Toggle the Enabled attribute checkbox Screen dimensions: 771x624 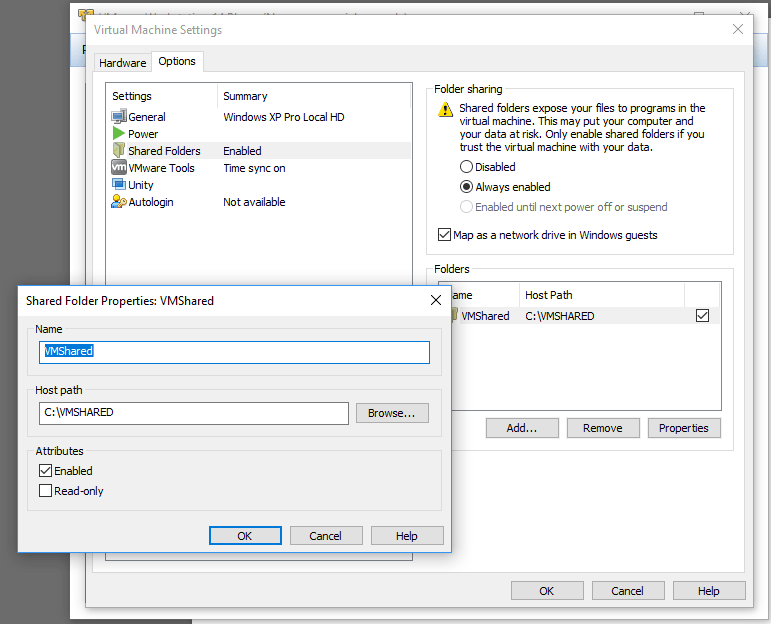pos(45,471)
